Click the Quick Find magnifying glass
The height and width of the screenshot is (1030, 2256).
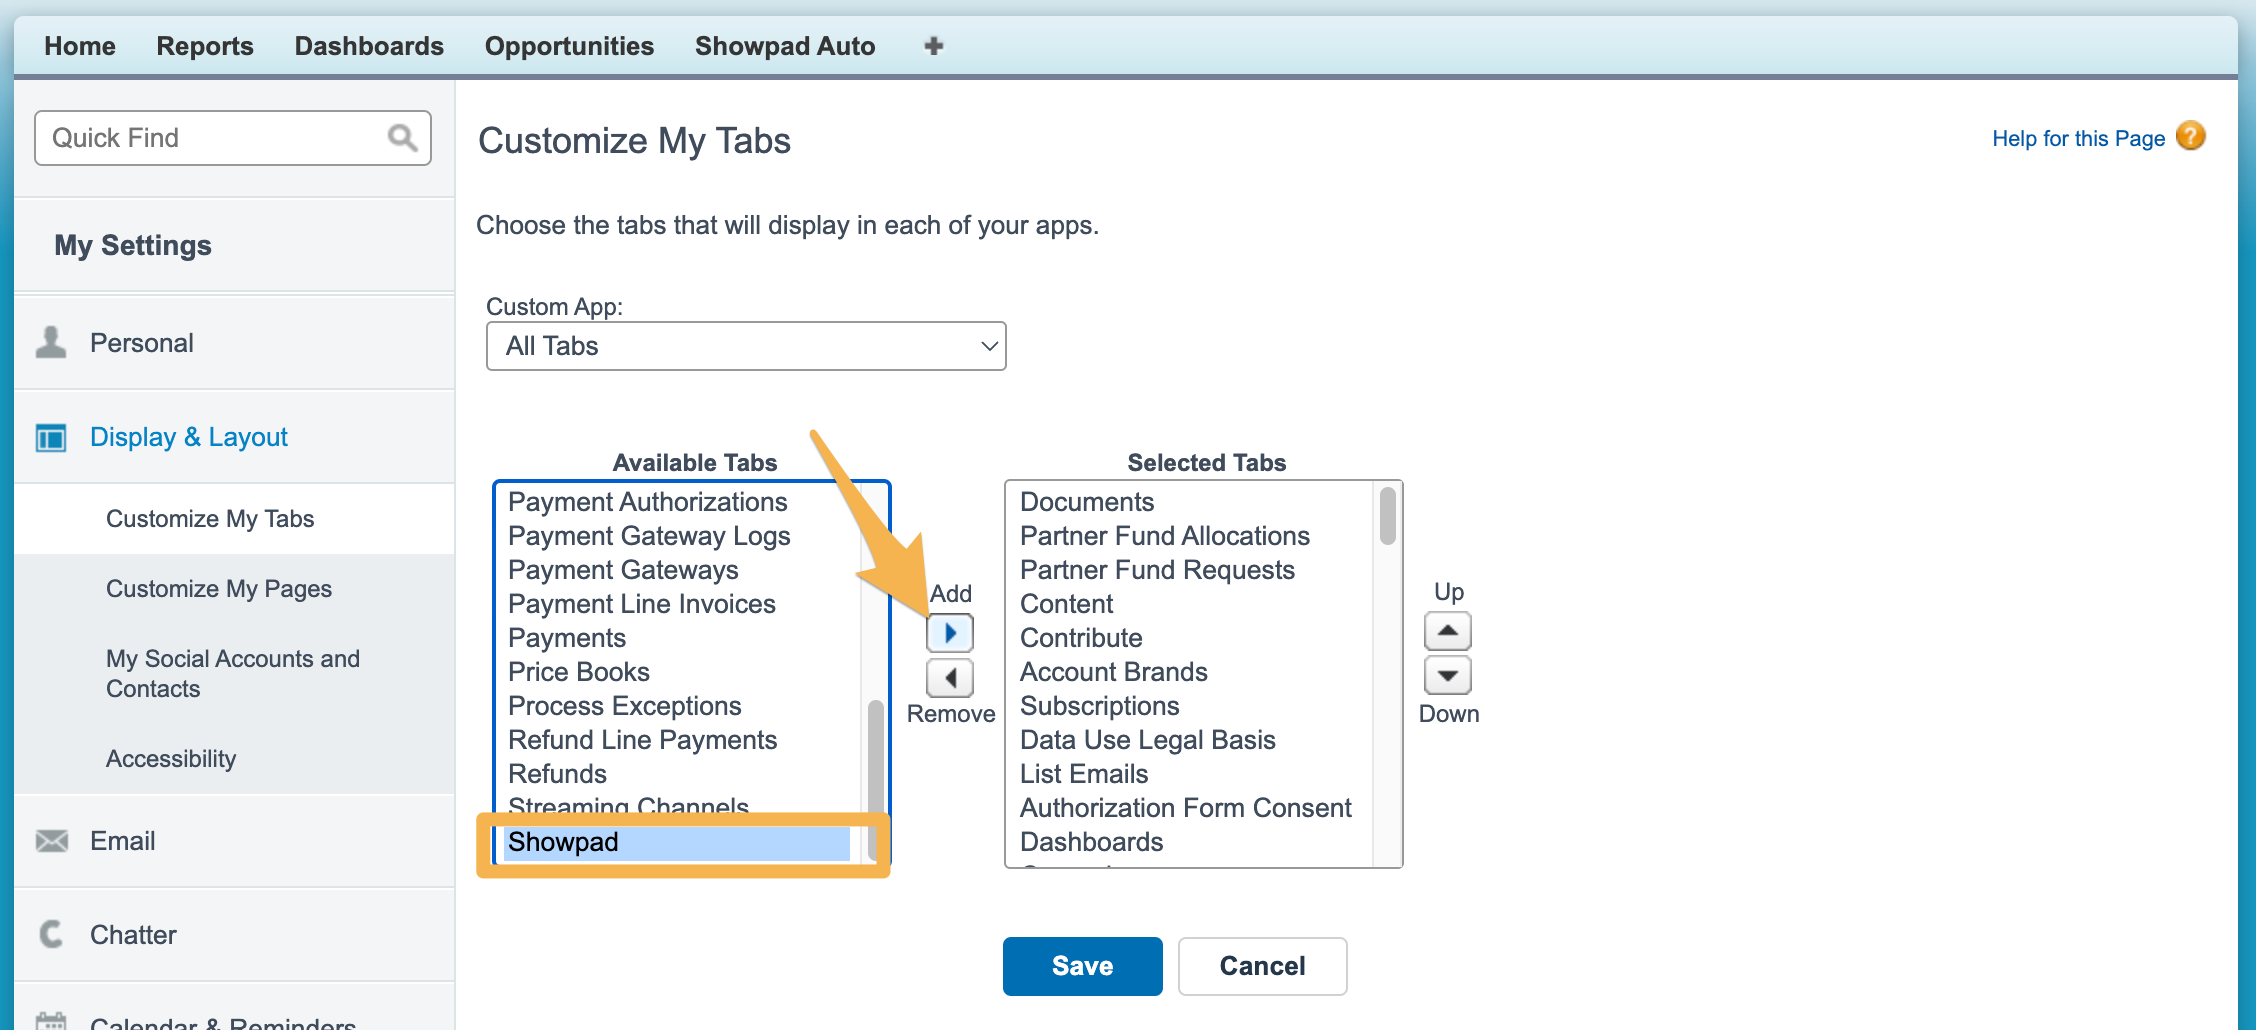pos(402,137)
